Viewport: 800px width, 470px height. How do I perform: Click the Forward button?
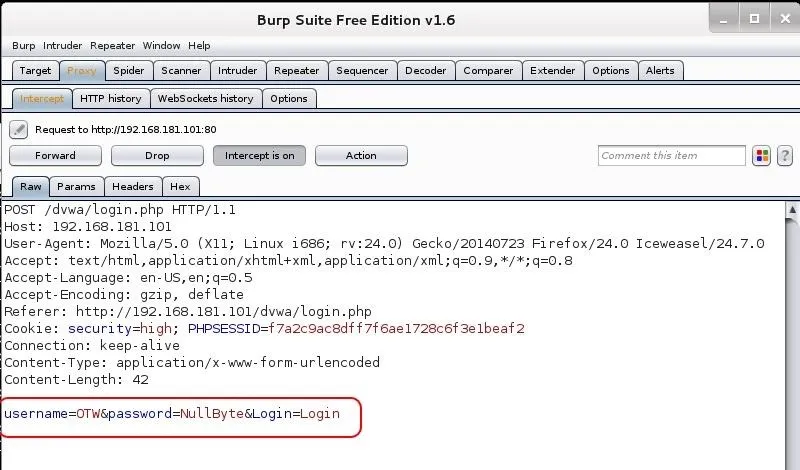[55, 156]
